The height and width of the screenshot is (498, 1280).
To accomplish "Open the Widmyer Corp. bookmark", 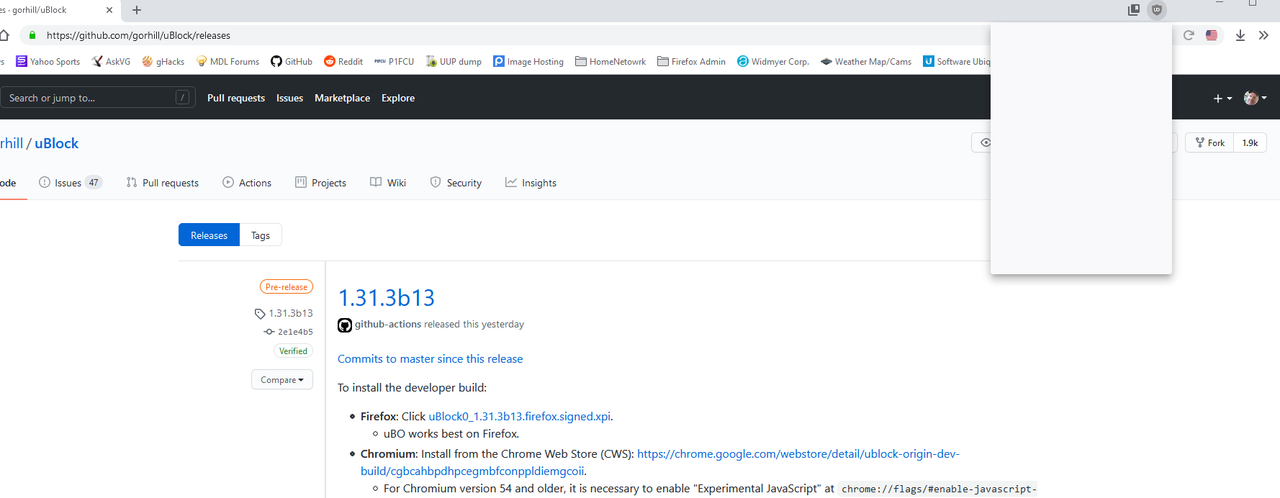I will [x=773, y=61].
